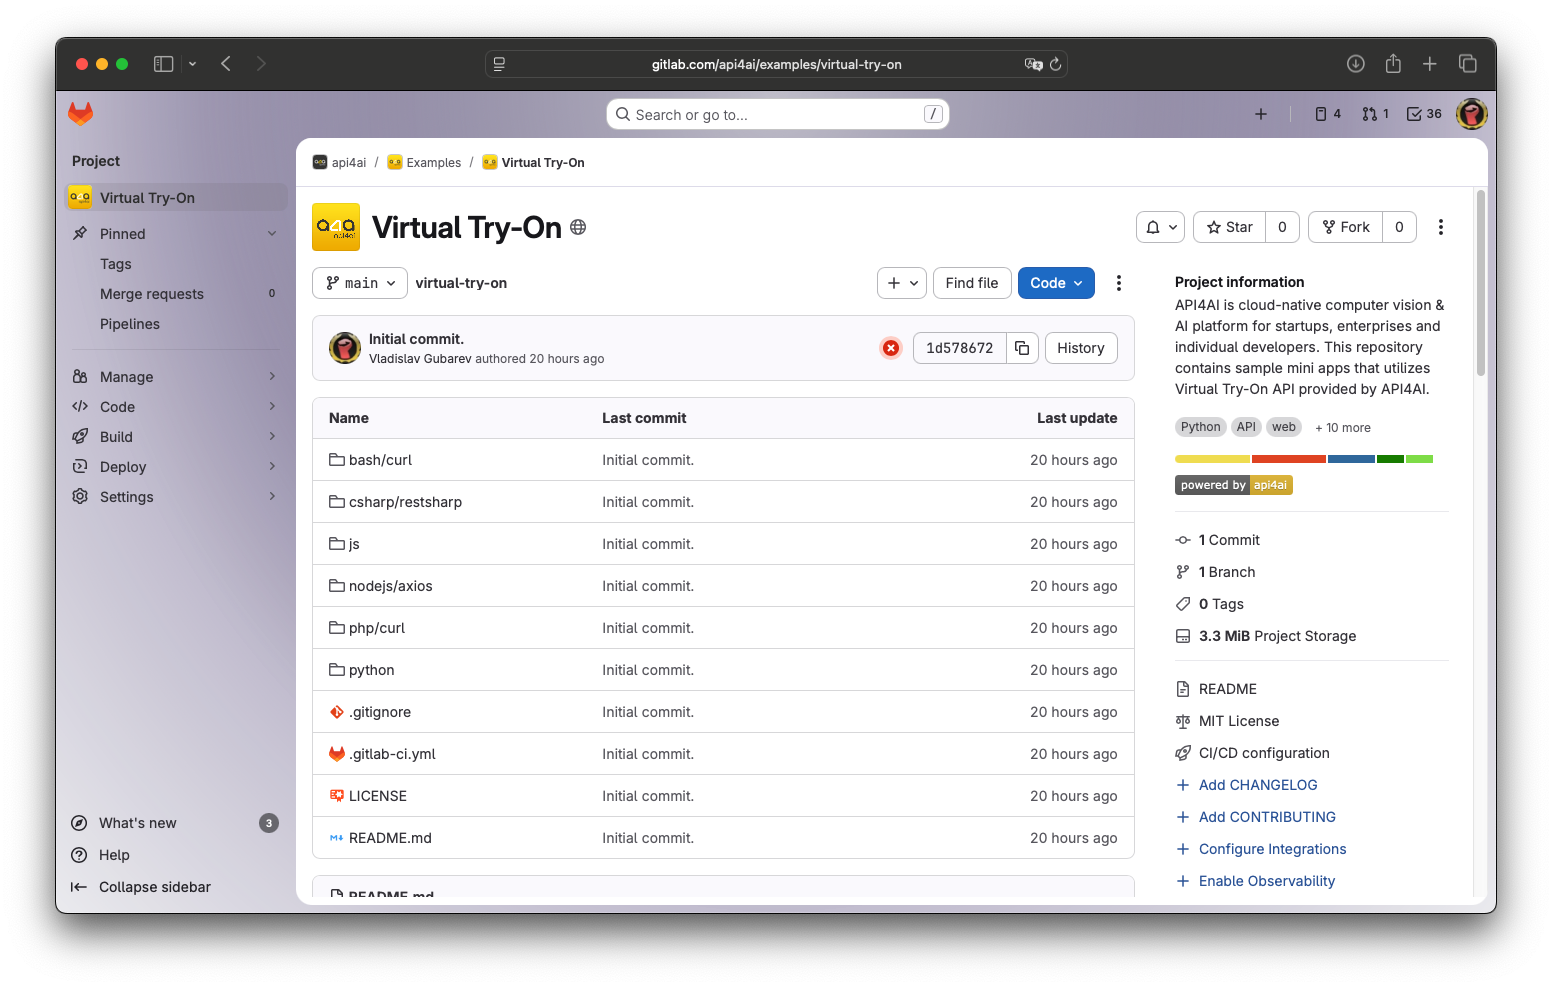Click the red segment of the language bar
The height and width of the screenshot is (987, 1552).
(1289, 459)
